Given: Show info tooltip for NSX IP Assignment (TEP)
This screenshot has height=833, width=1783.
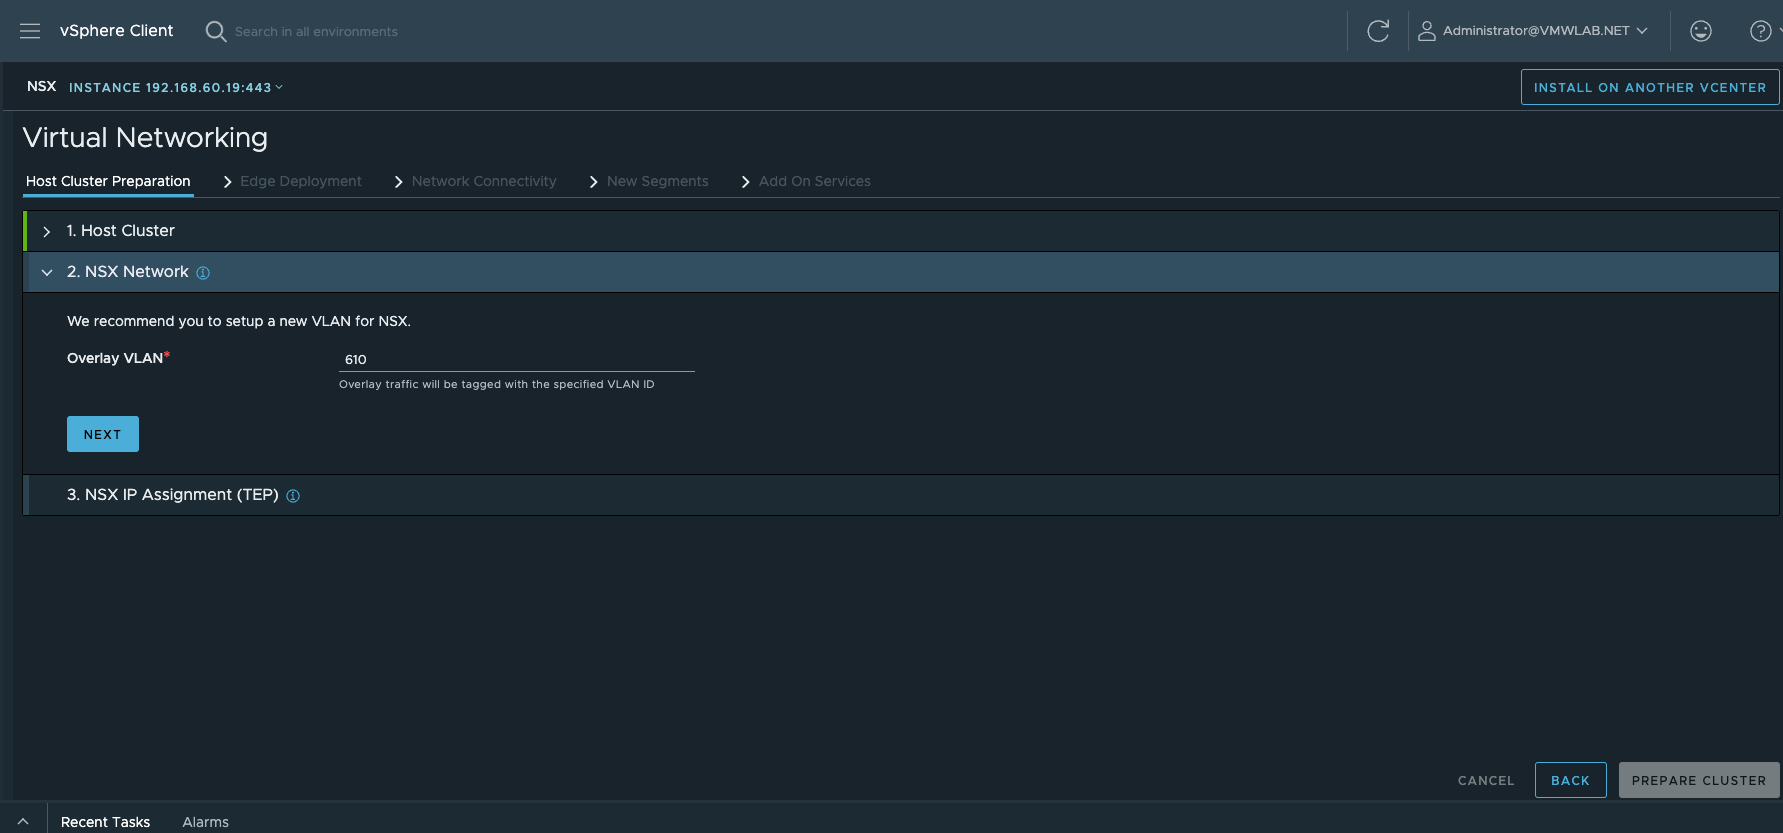Looking at the screenshot, I should (293, 496).
